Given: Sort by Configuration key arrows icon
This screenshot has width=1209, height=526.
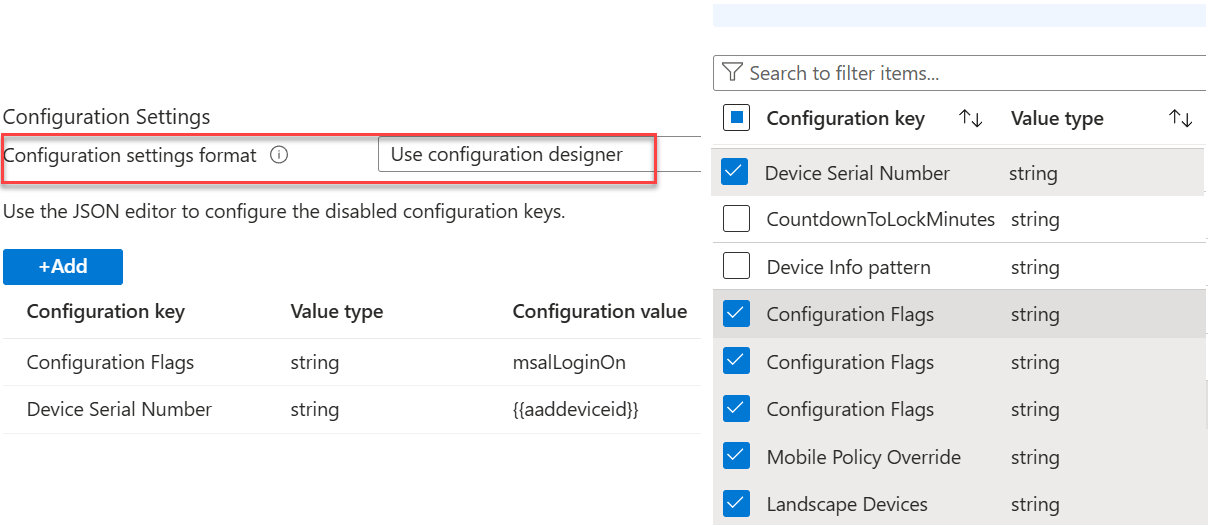Looking at the screenshot, I should pyautogui.click(x=970, y=119).
